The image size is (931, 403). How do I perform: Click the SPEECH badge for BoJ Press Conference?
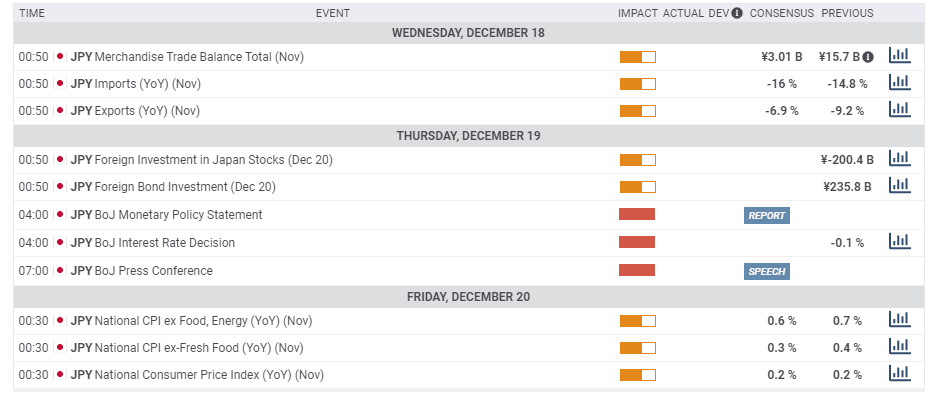click(767, 271)
